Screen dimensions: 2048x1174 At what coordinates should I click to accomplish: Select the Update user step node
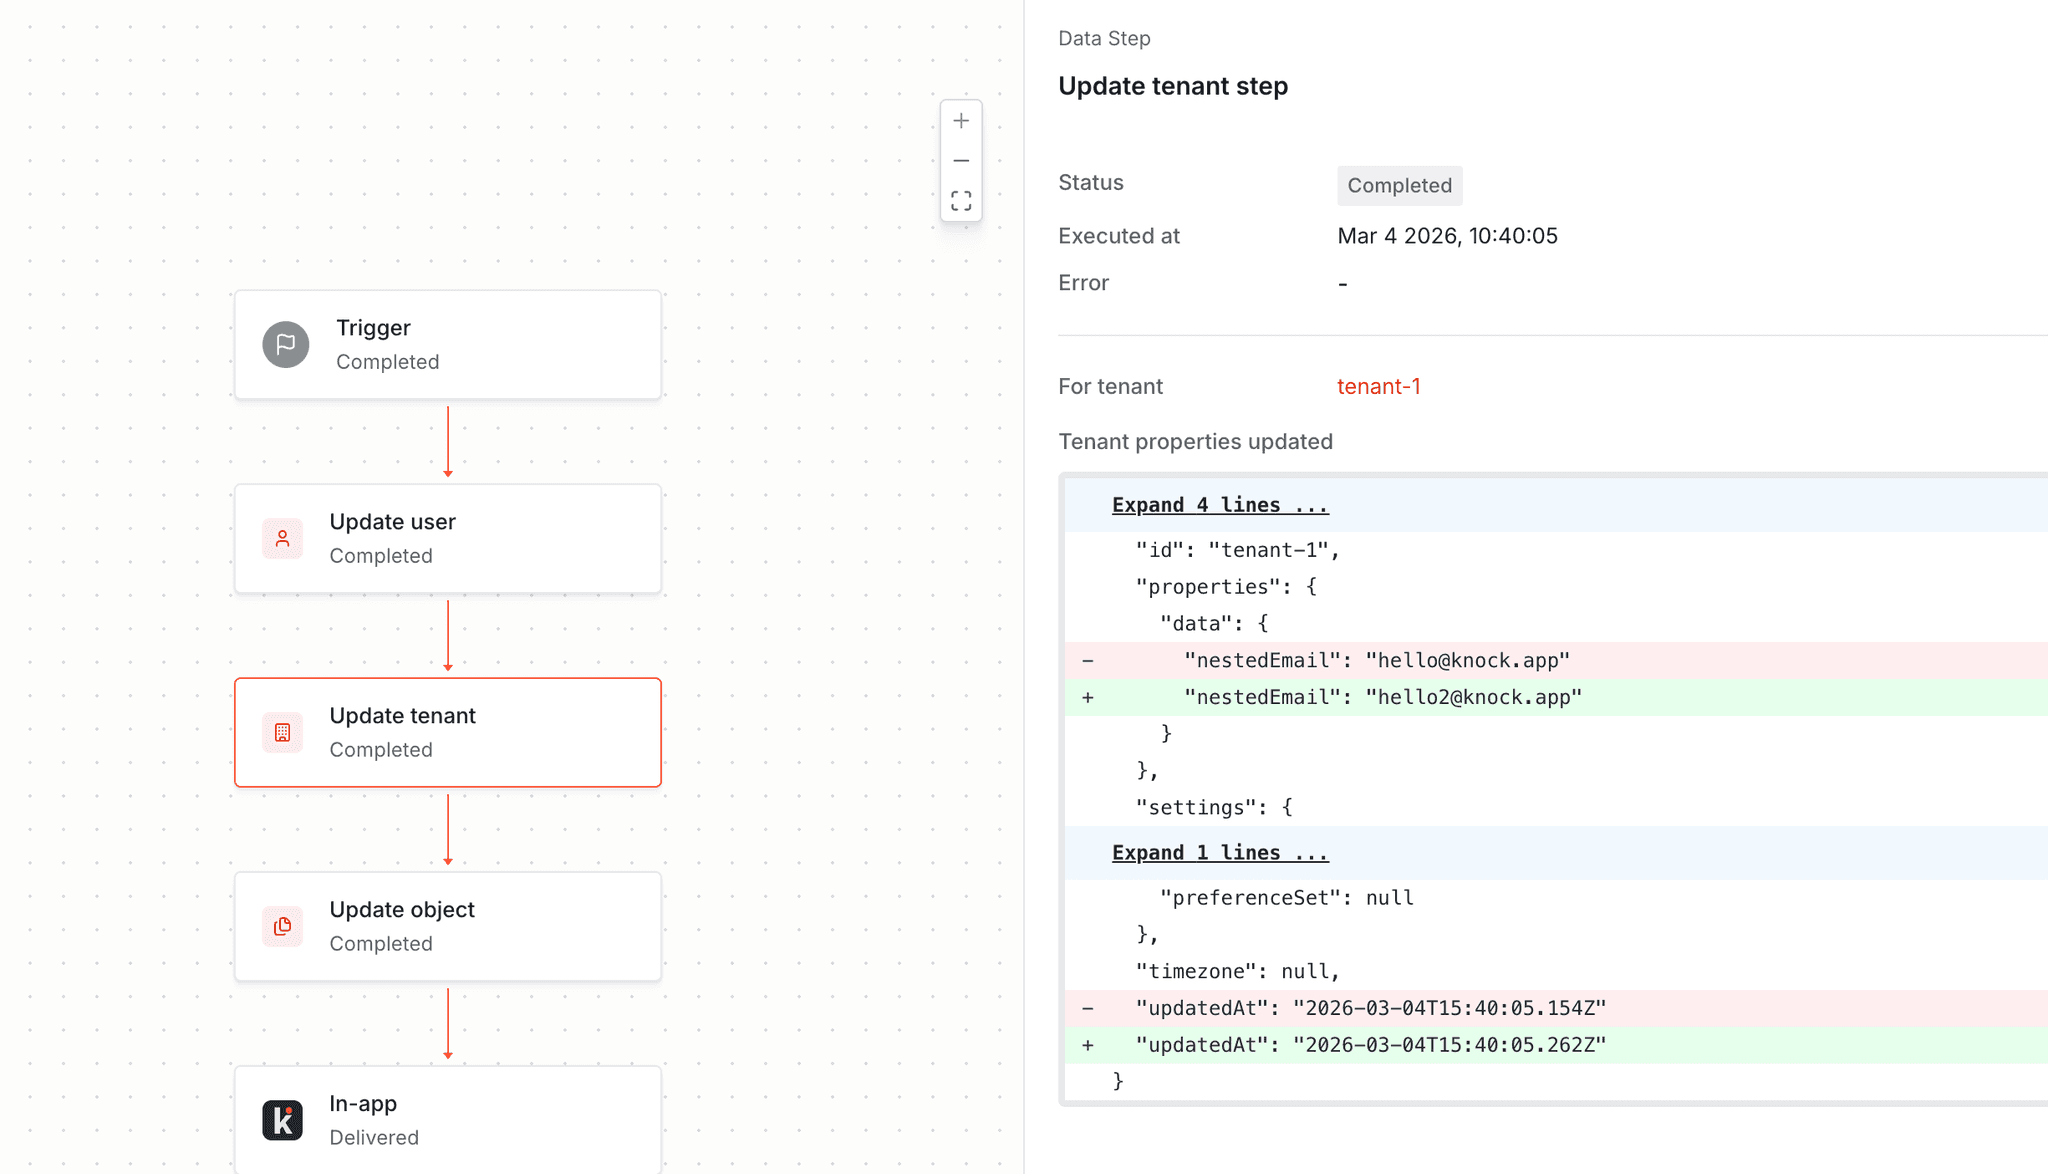click(447, 538)
